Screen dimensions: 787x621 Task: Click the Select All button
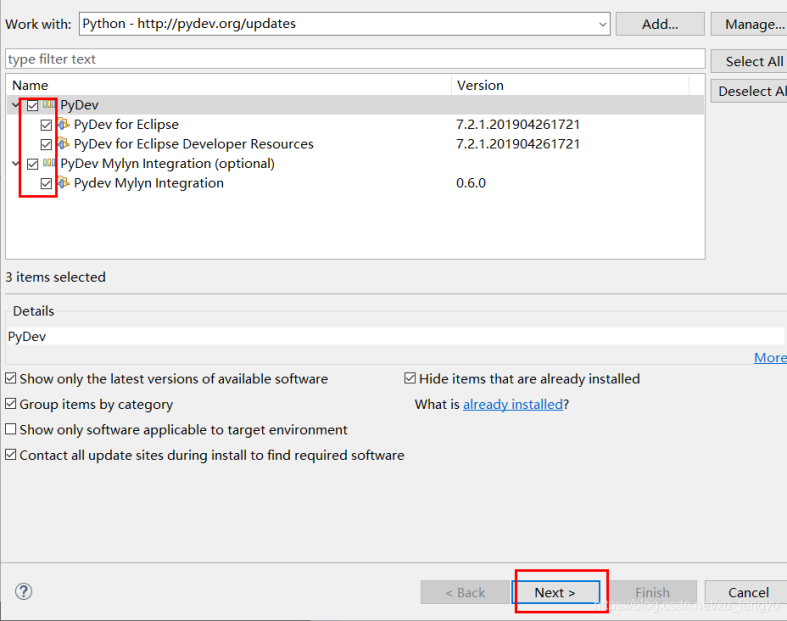(749, 61)
